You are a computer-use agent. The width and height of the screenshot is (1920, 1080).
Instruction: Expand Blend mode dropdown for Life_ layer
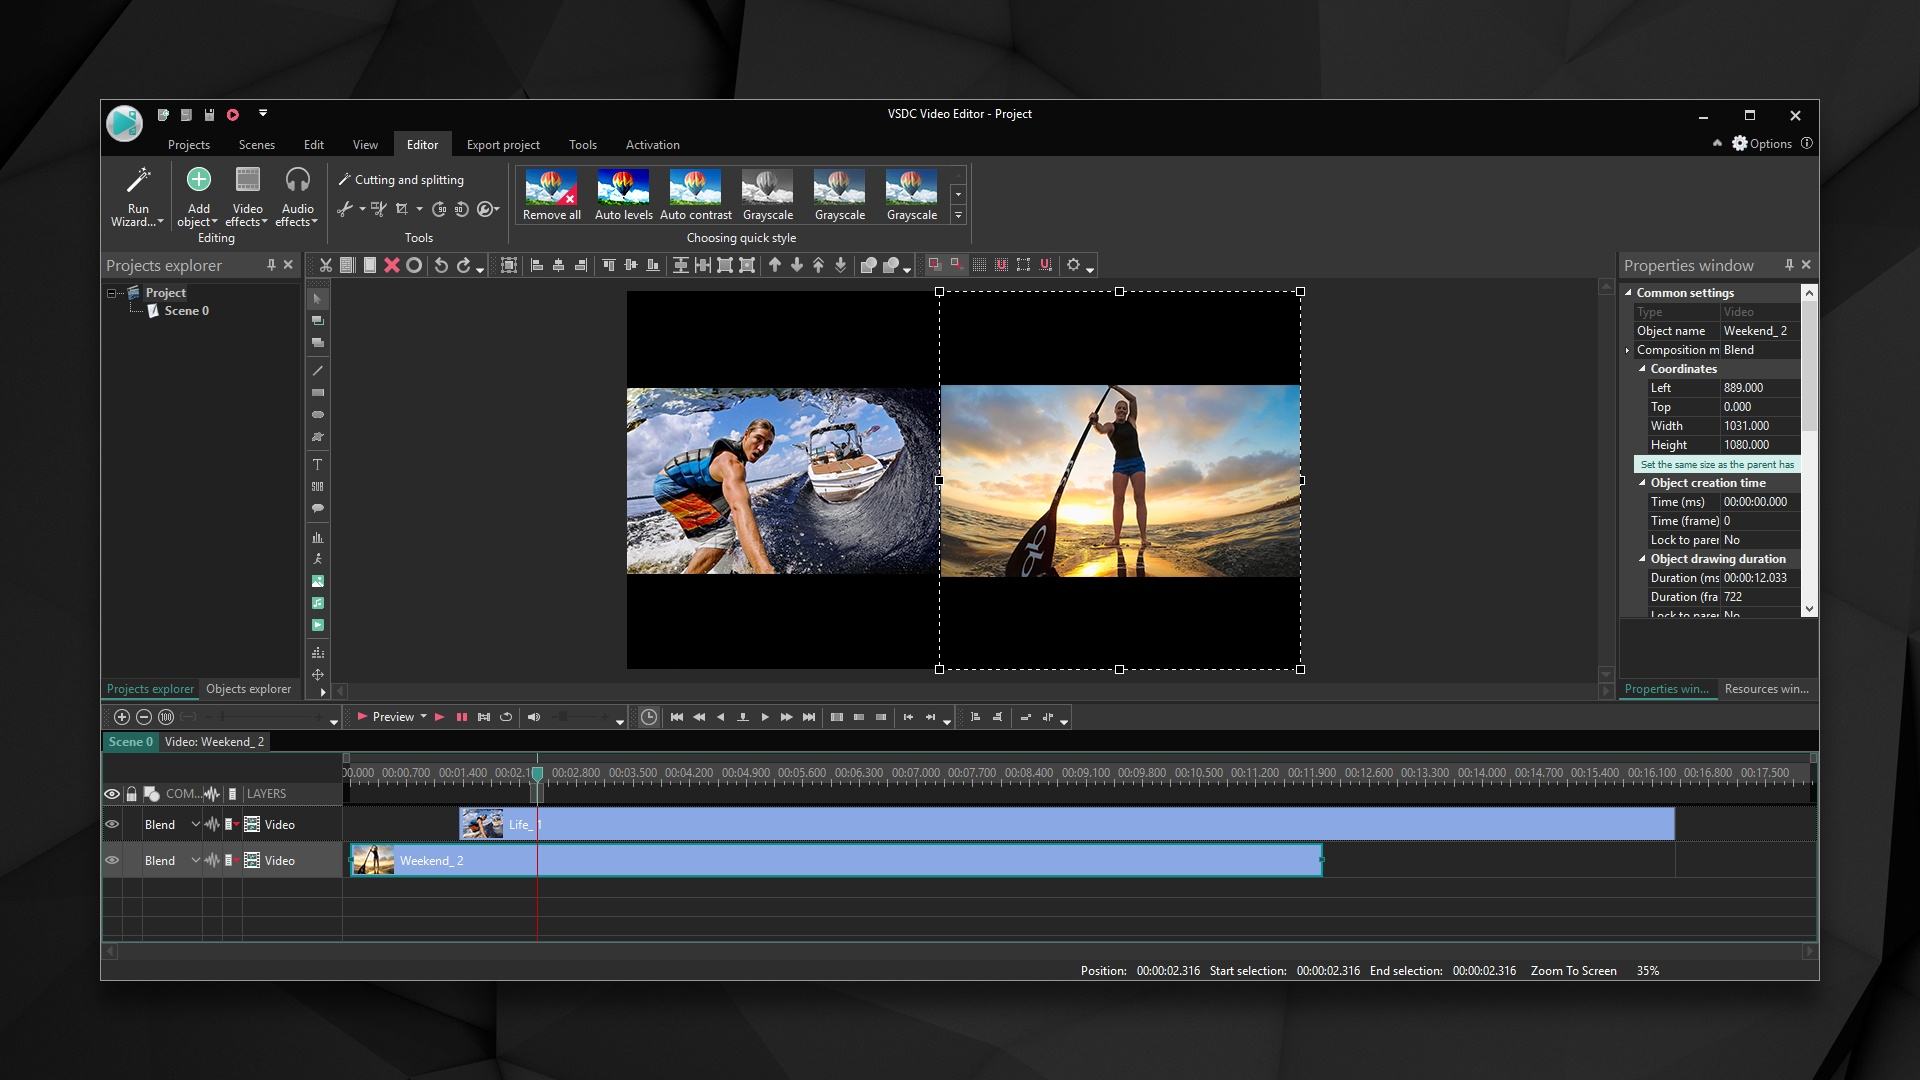tap(194, 824)
